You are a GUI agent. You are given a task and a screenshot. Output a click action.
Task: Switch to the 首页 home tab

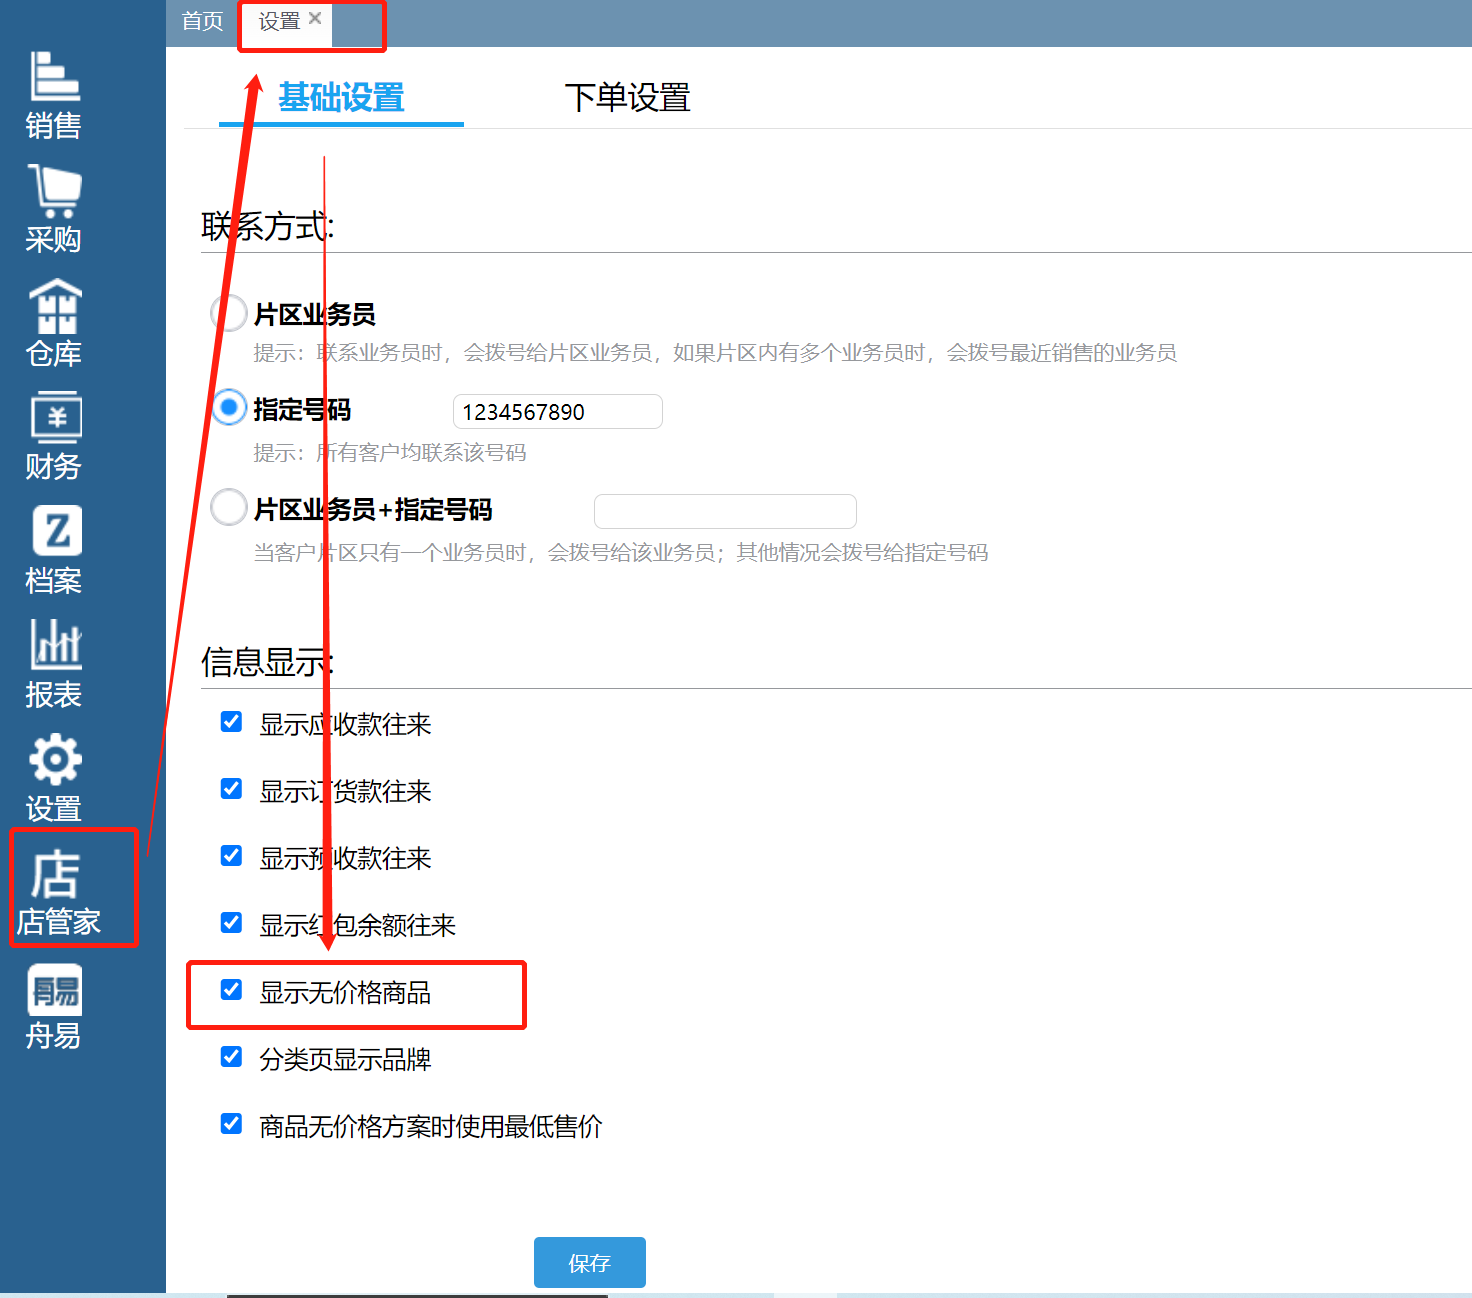click(x=203, y=21)
